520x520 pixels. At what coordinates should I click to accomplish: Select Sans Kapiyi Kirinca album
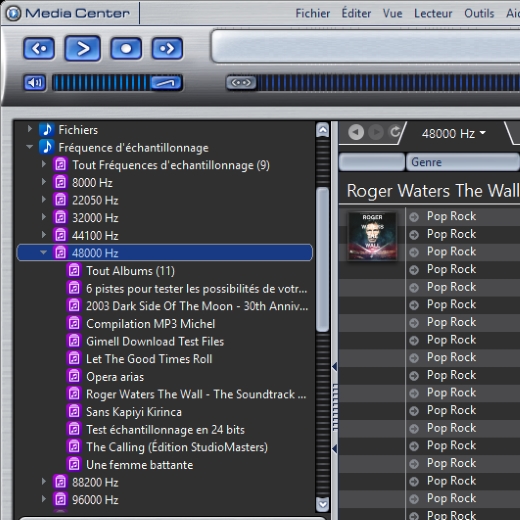(134, 412)
